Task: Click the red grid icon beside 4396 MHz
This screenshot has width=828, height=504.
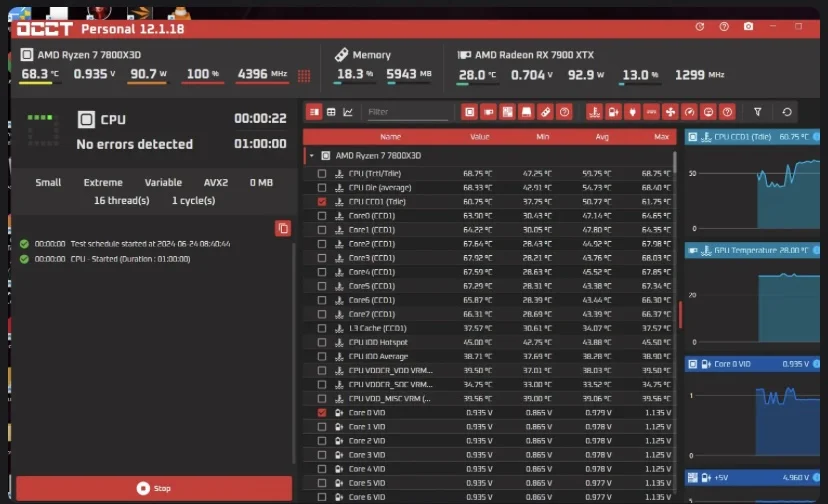Action: [x=304, y=76]
